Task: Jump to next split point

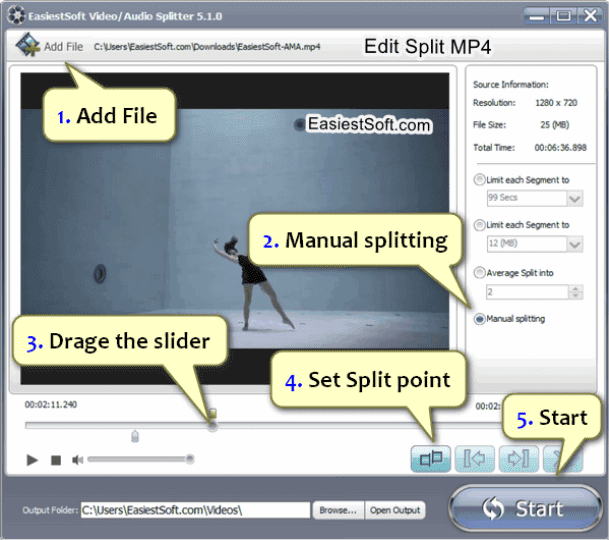Action: (x=519, y=459)
